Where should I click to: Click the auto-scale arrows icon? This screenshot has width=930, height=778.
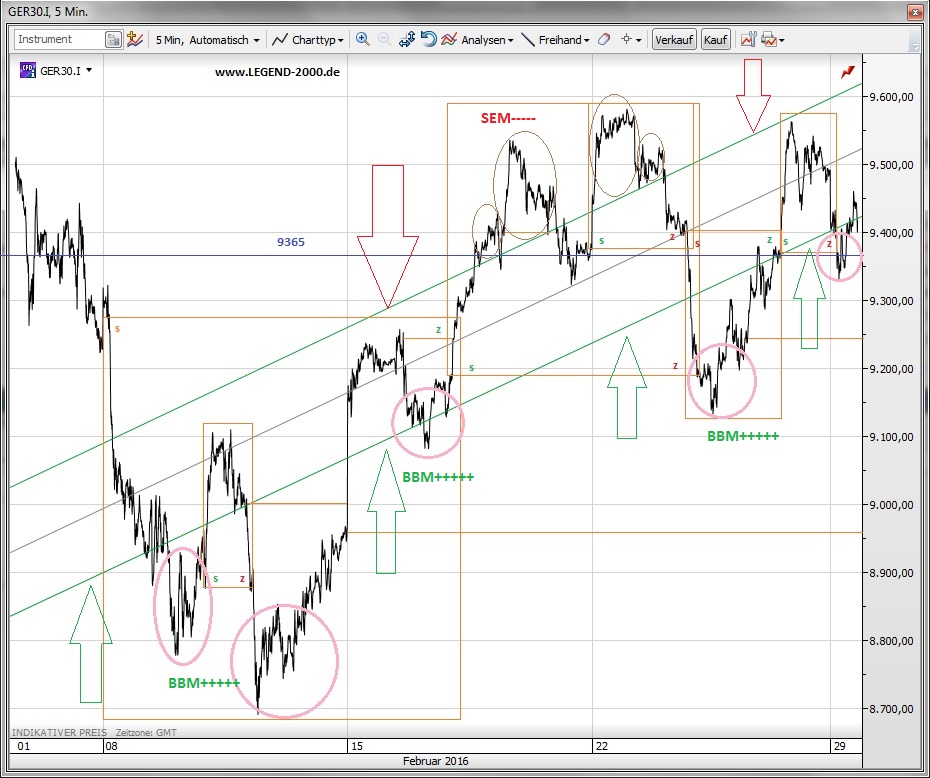[407, 40]
